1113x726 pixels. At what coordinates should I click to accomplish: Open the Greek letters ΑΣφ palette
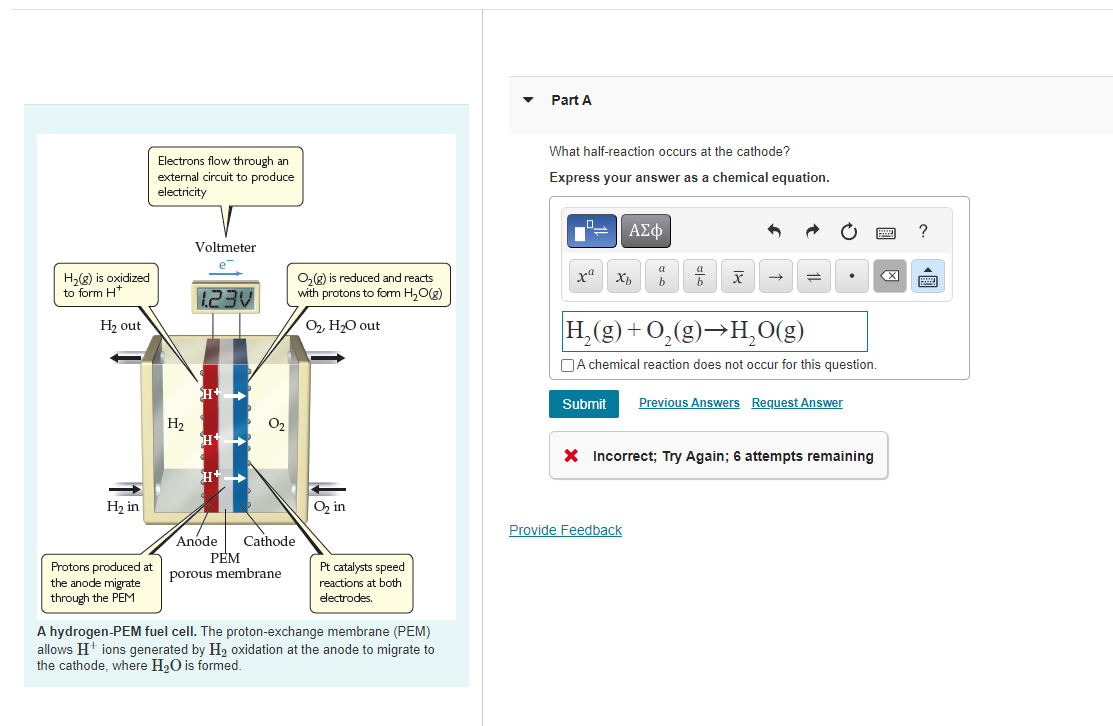click(645, 230)
